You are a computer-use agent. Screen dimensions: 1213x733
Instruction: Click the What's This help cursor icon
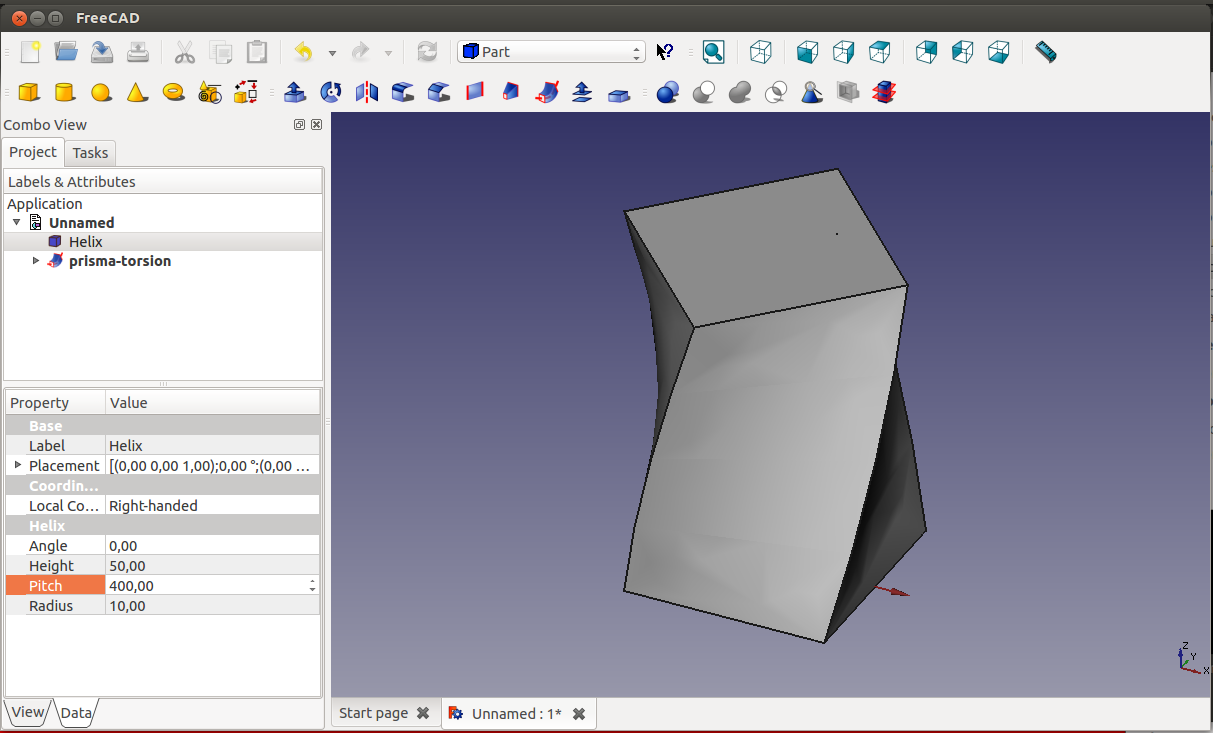point(665,52)
